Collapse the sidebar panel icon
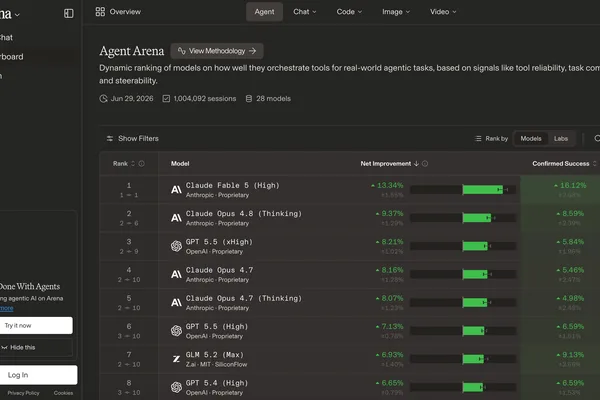 [68, 13]
